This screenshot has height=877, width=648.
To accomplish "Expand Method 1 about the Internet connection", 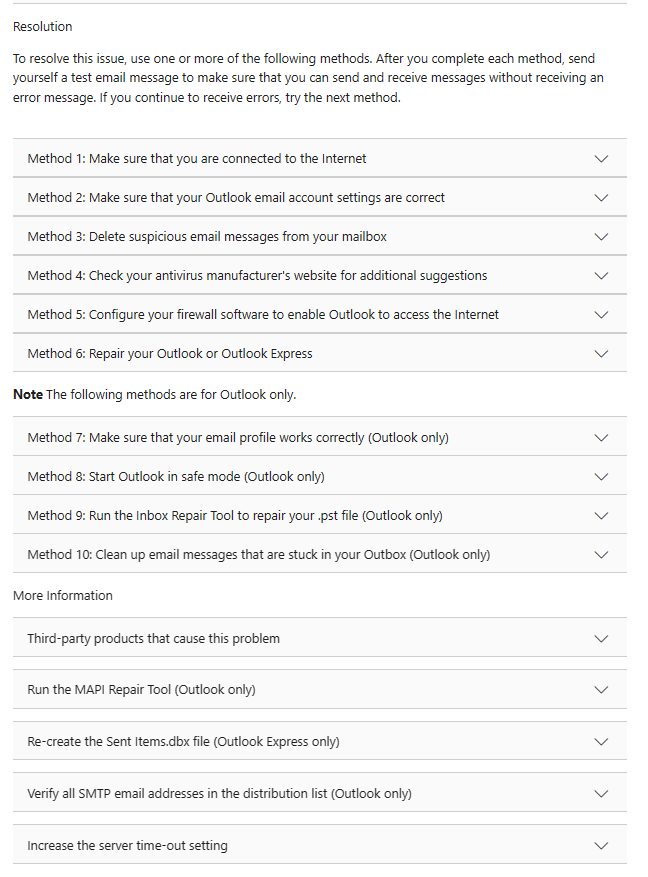I will [x=320, y=158].
